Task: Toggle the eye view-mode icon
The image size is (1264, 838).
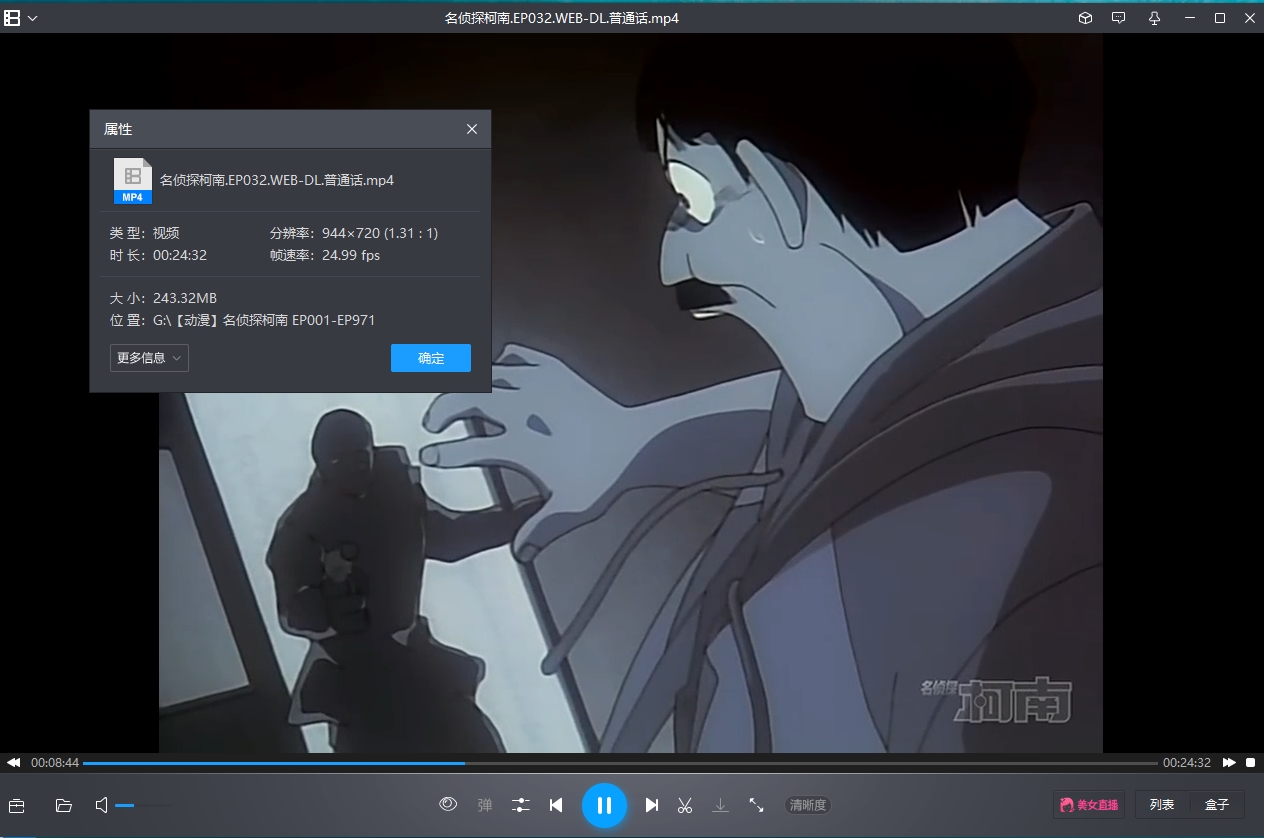Action: [449, 804]
